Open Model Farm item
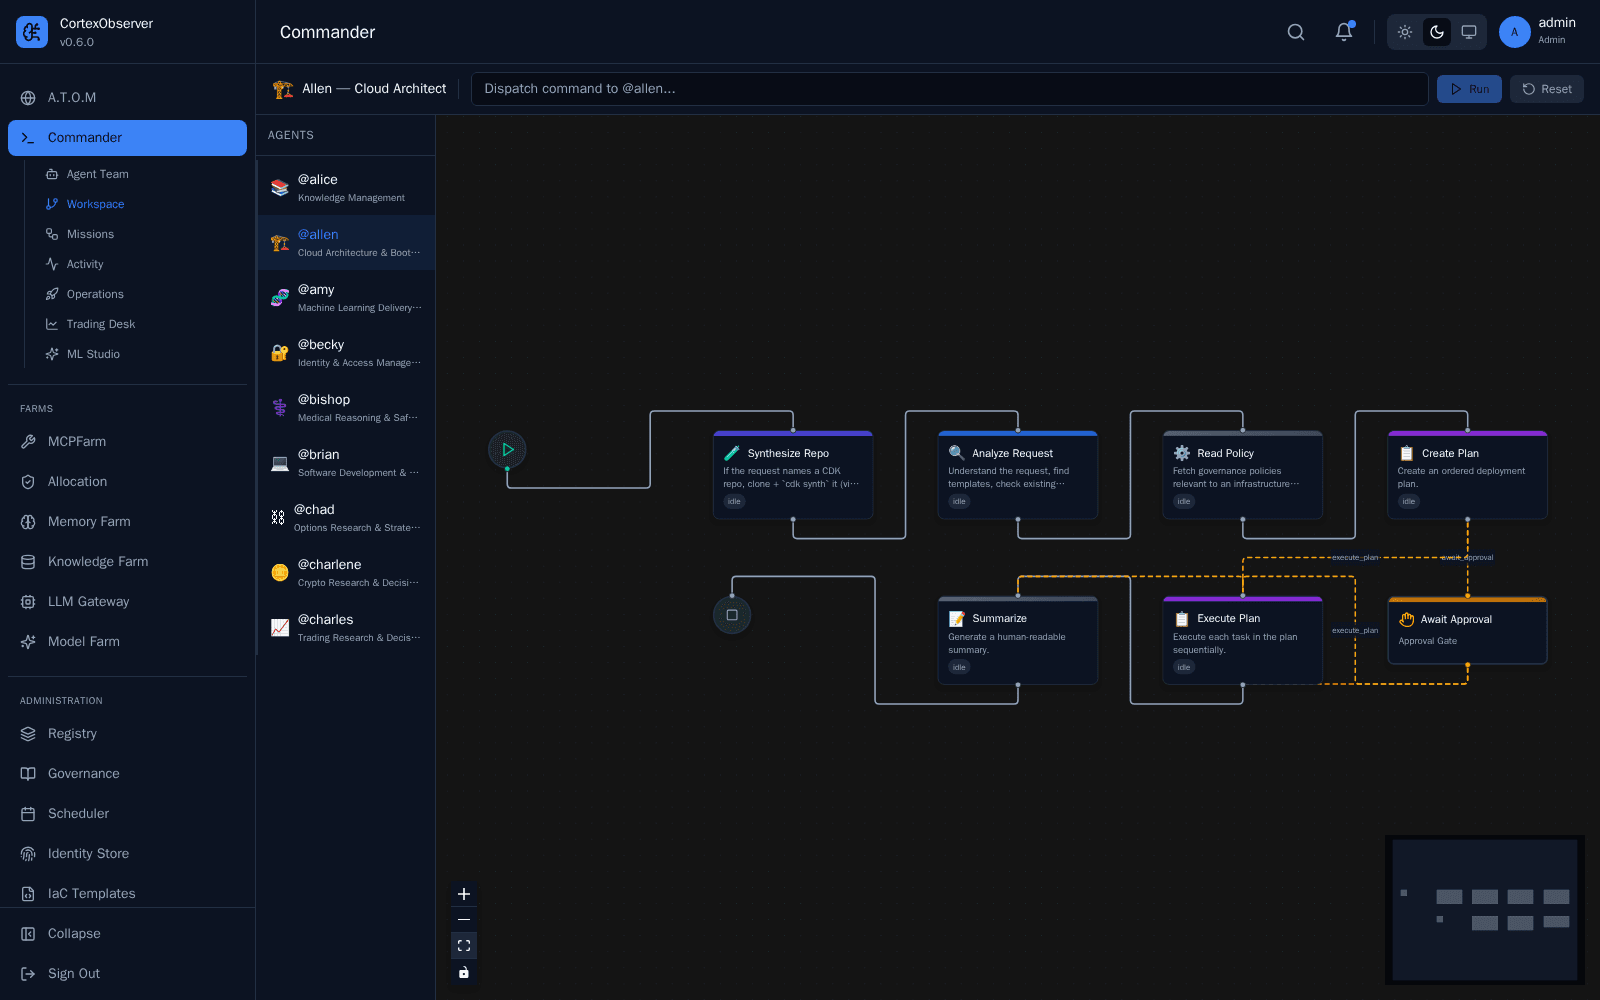 coord(127,642)
